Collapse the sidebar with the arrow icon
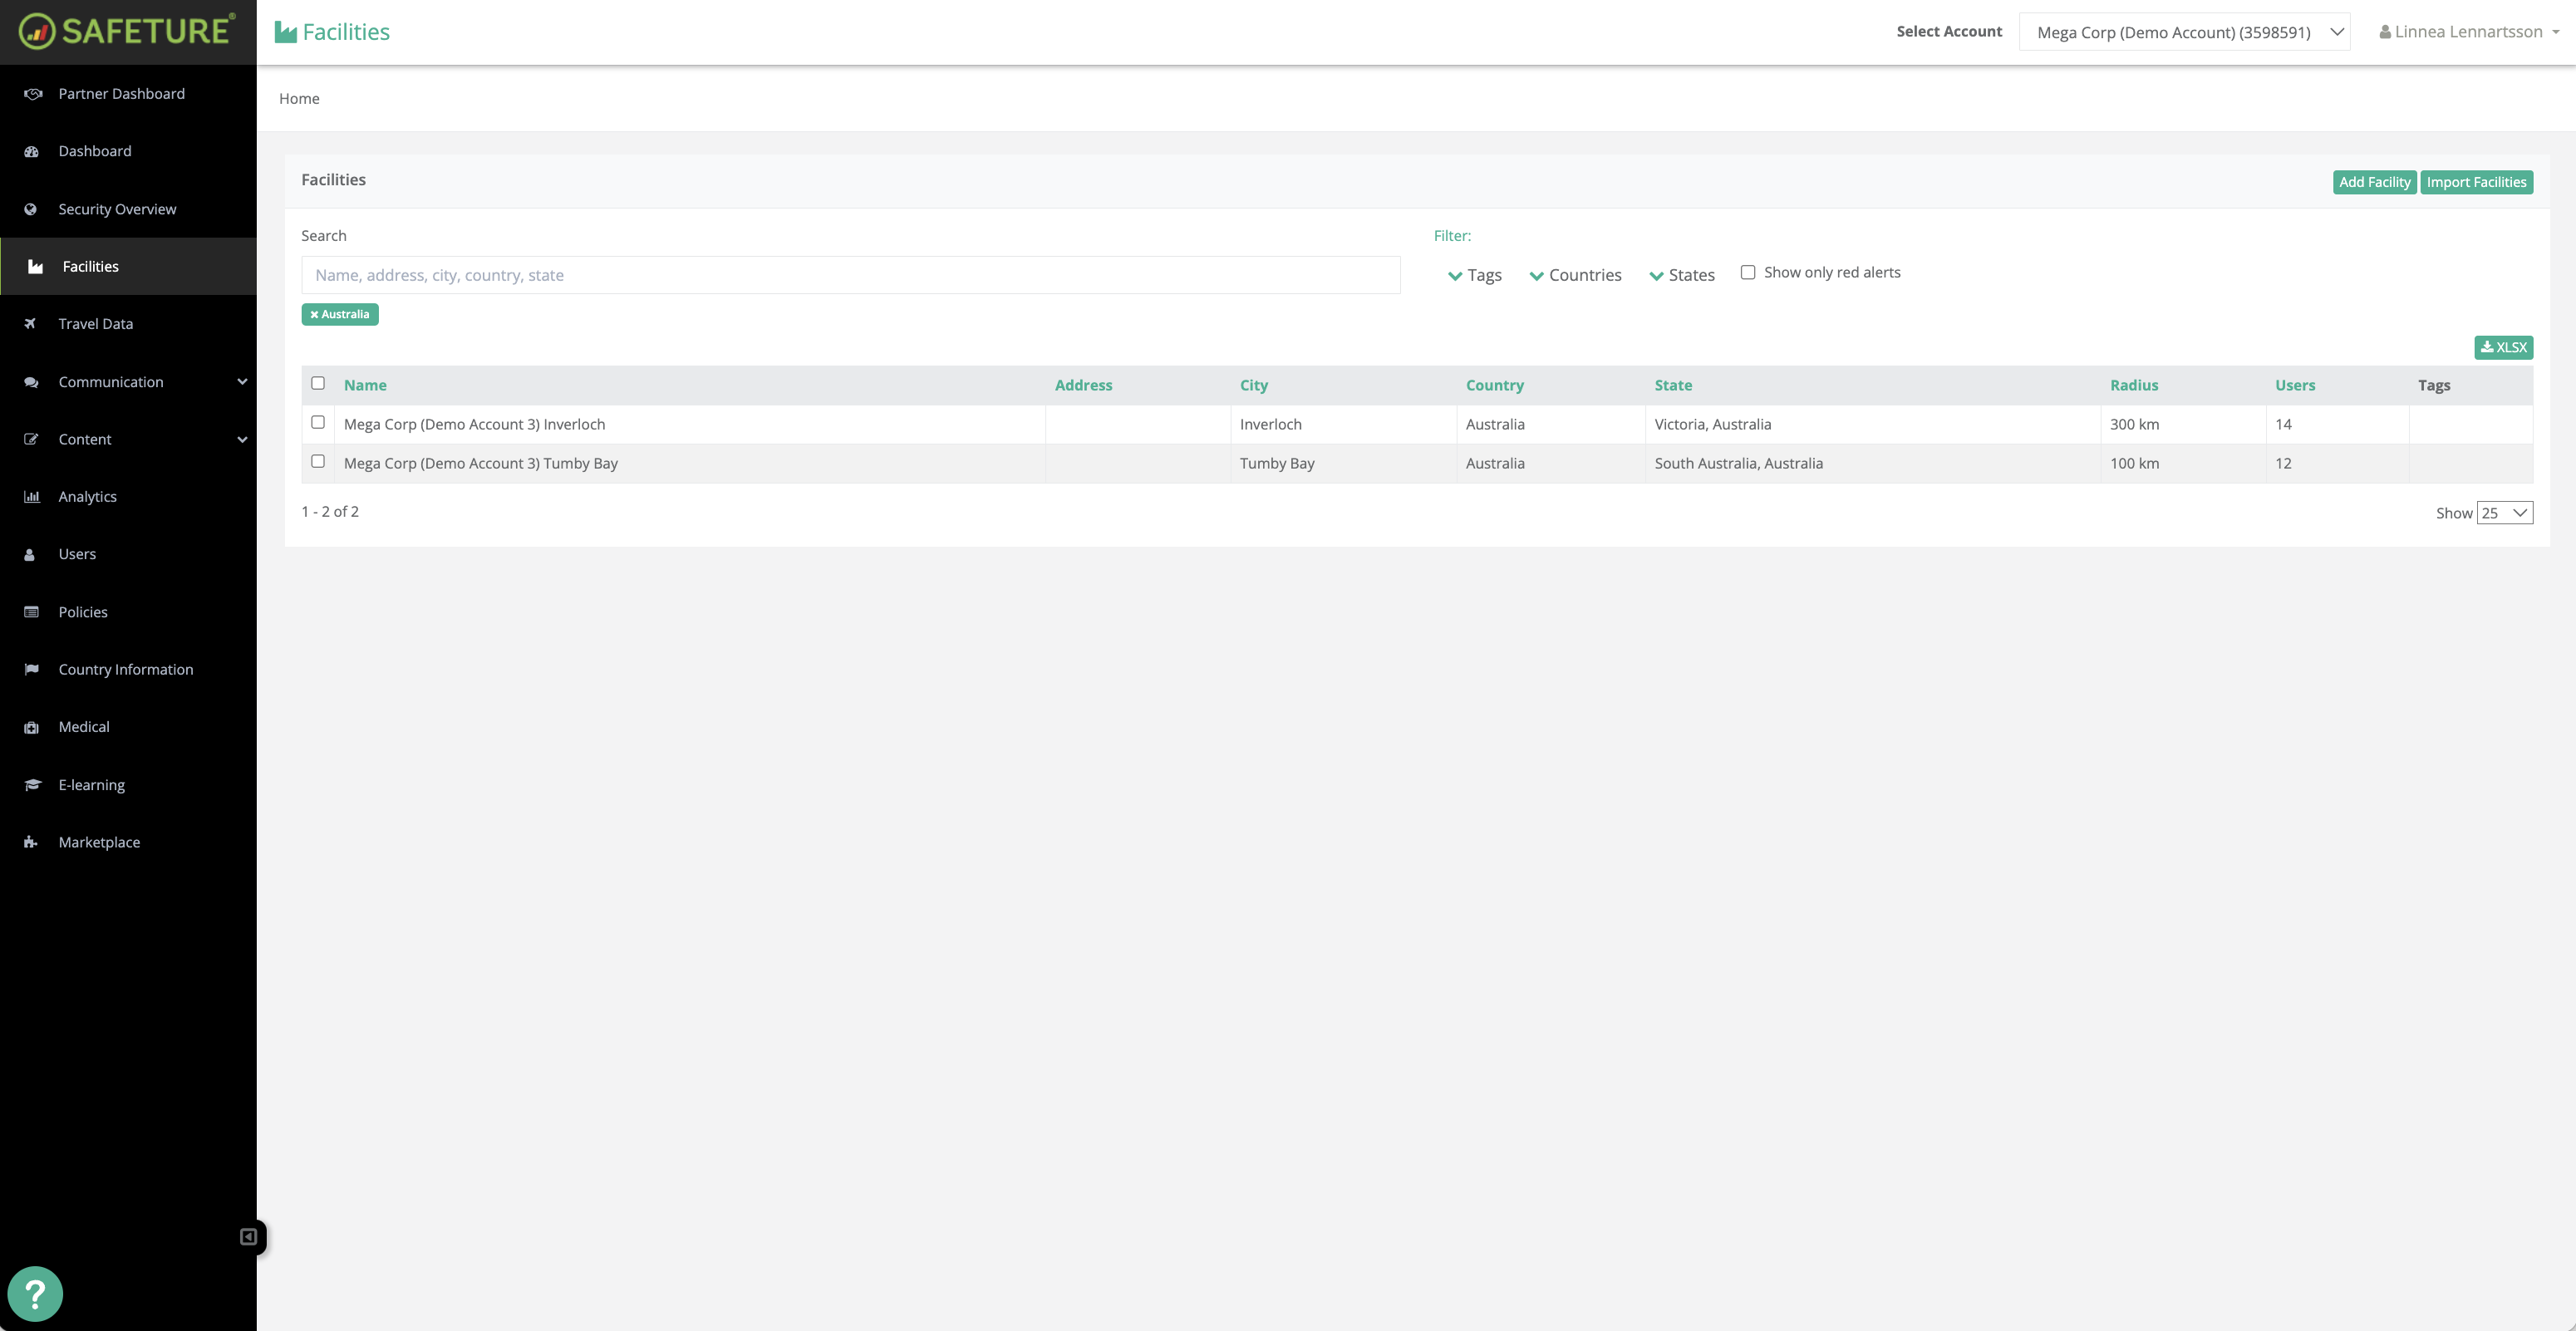The image size is (2576, 1331). click(x=248, y=1237)
